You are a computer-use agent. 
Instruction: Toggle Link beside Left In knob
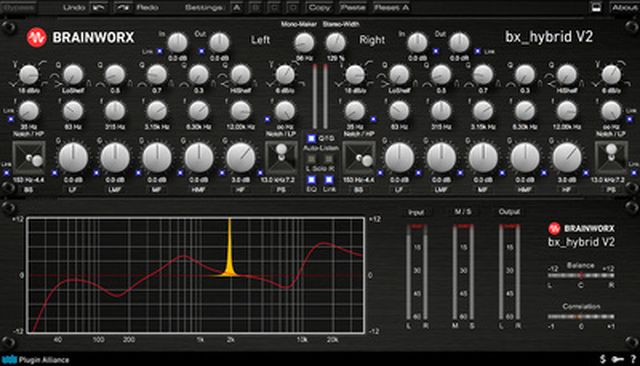click(x=160, y=51)
